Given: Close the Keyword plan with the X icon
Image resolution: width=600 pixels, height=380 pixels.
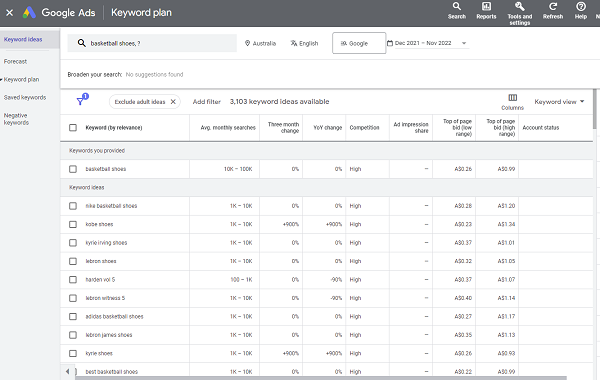Looking at the screenshot, I should (x=10, y=13).
